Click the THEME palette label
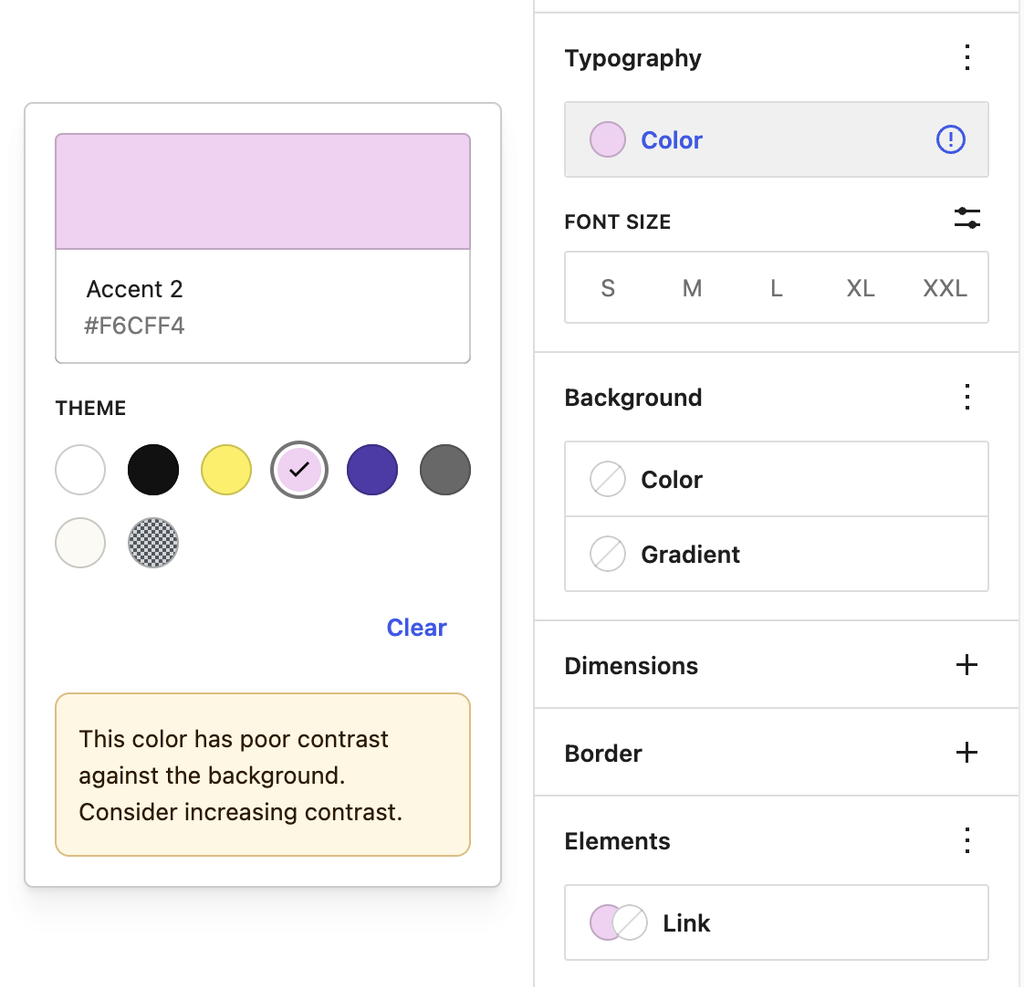The height and width of the screenshot is (987, 1024). click(x=91, y=408)
